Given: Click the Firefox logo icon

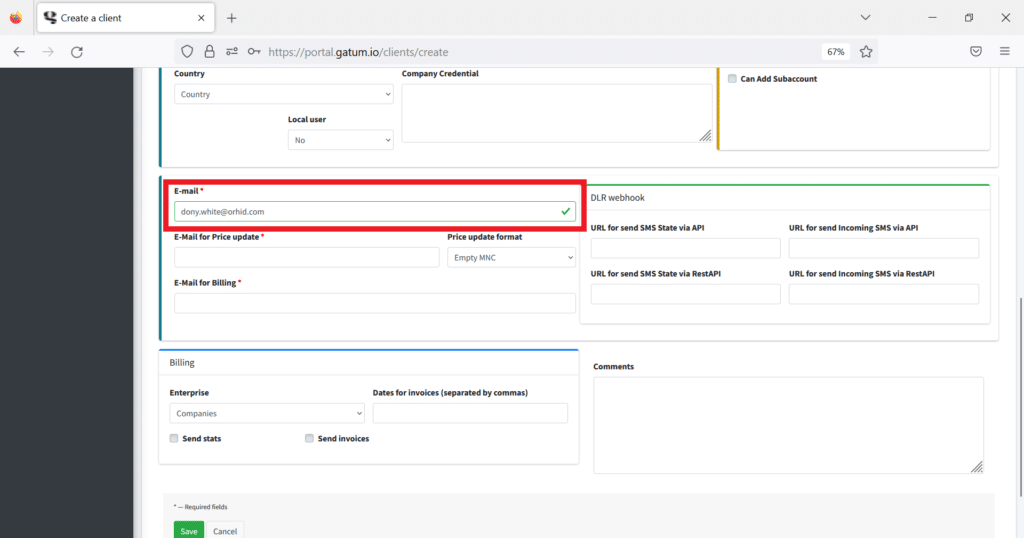Looking at the screenshot, I should [x=16, y=18].
